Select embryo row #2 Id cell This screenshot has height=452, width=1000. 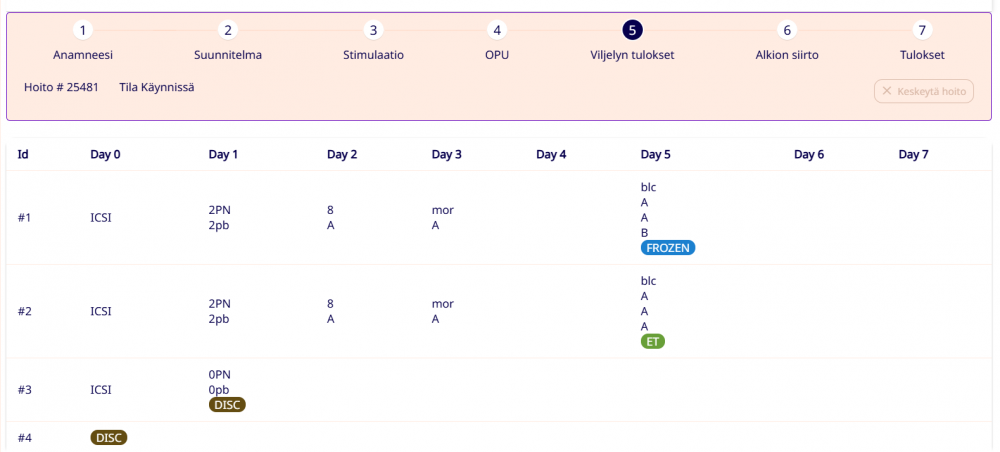tap(25, 311)
